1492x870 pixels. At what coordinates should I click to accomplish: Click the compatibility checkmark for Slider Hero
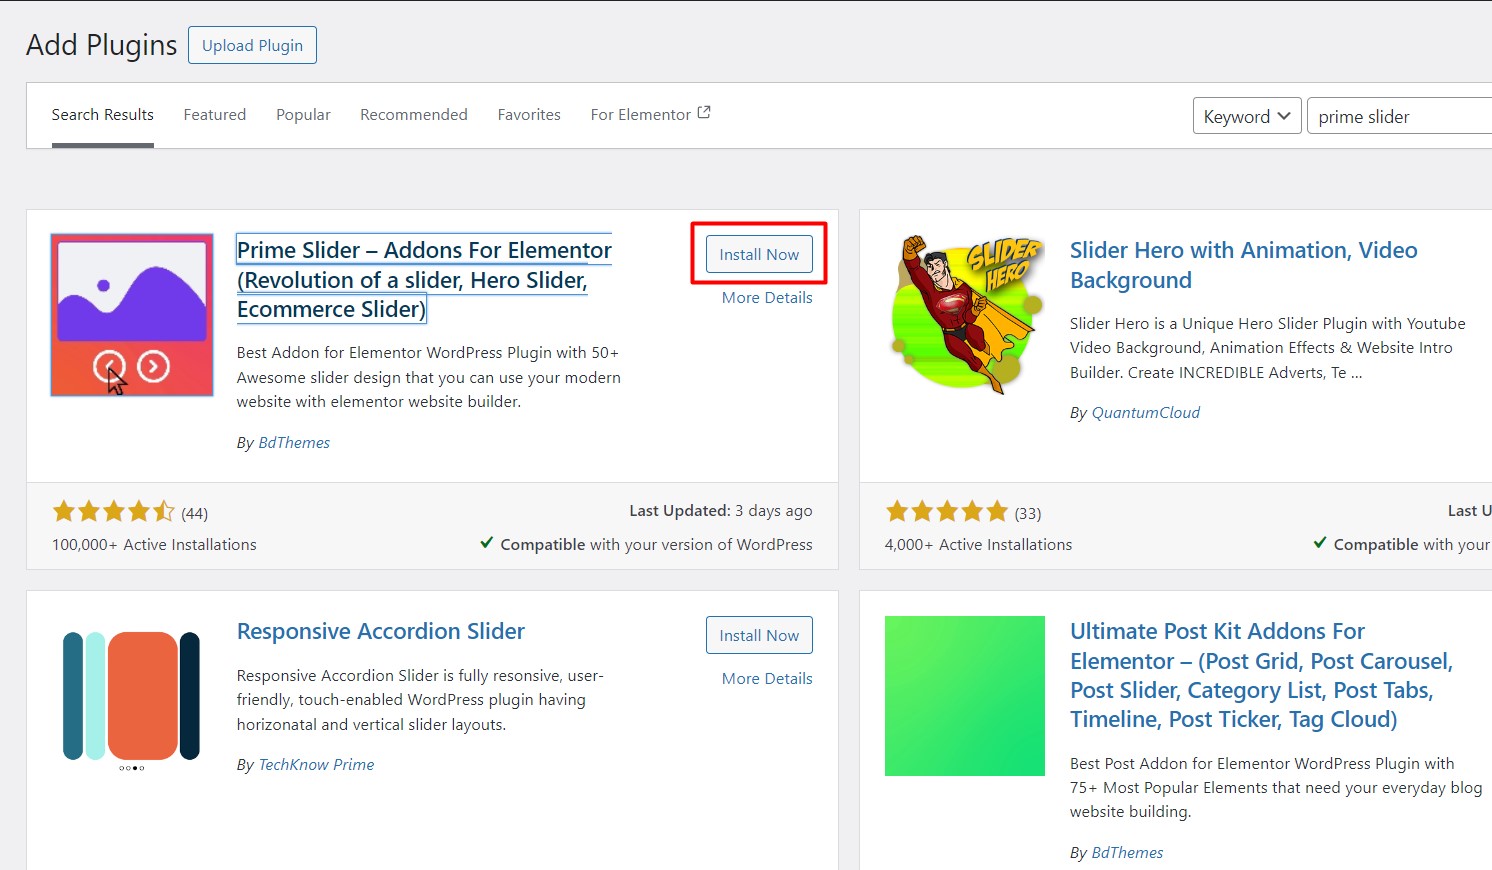tap(1320, 543)
